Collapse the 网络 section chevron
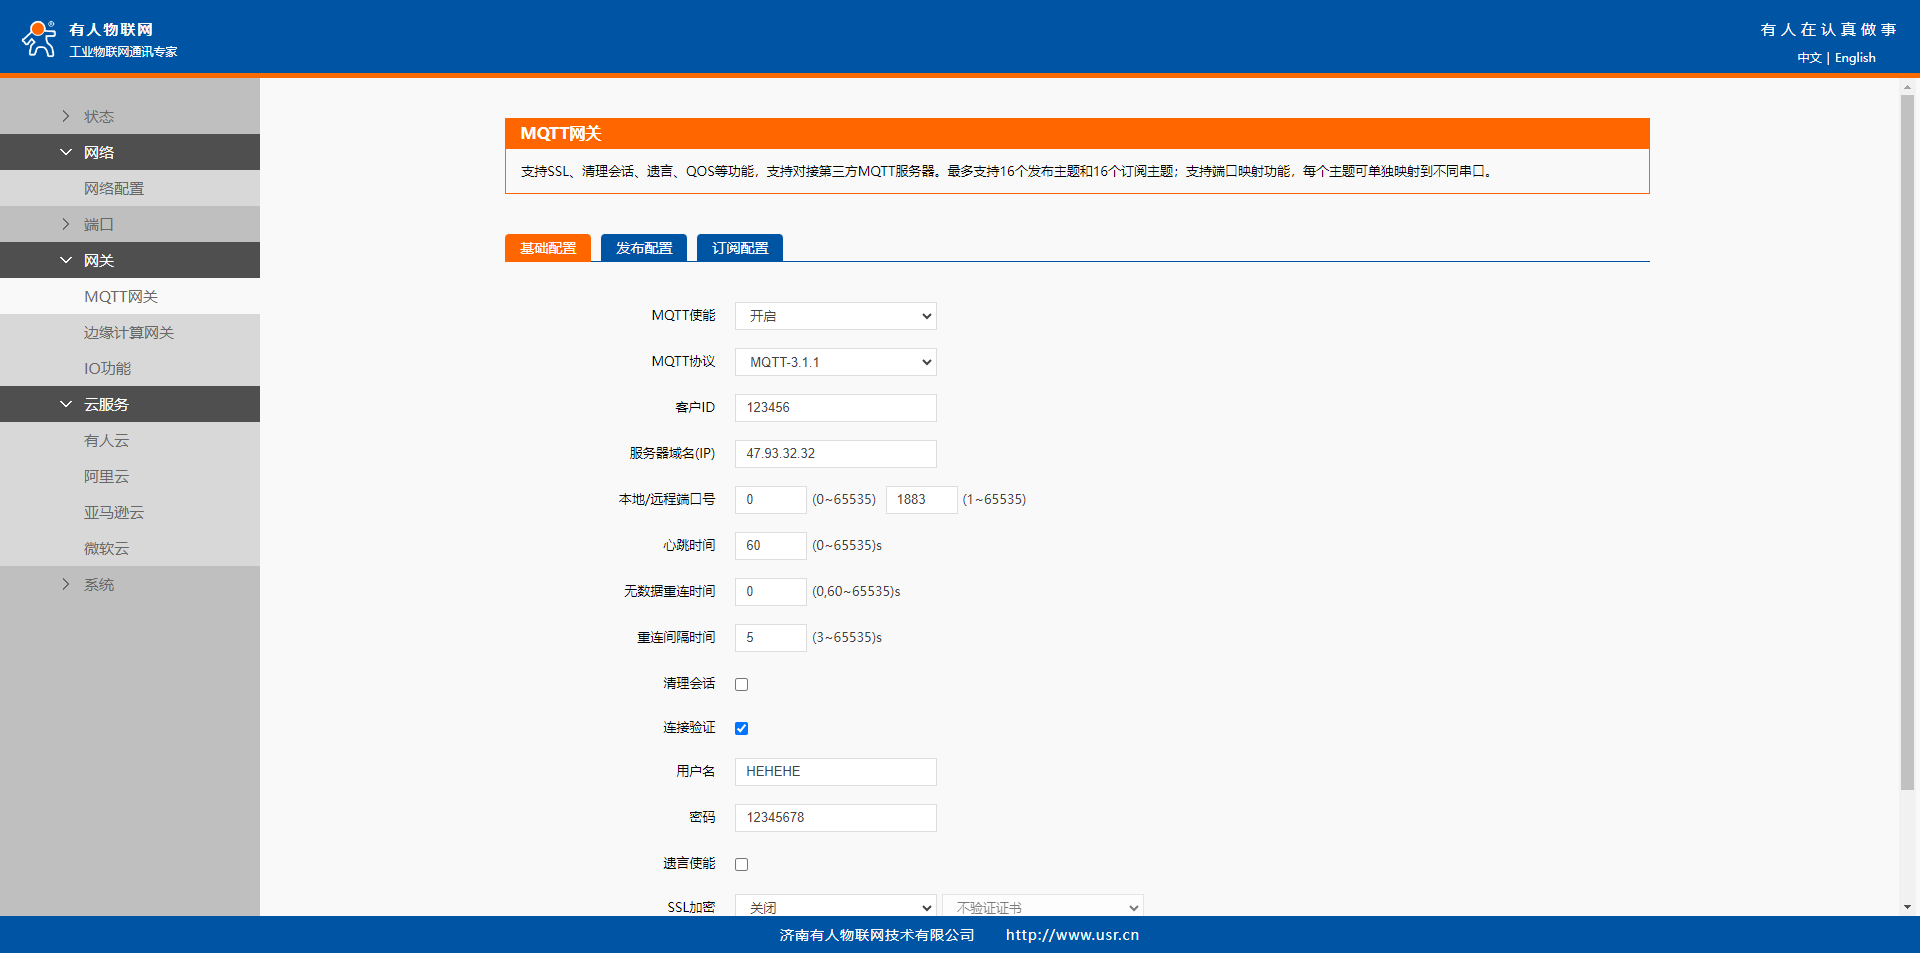 coord(66,152)
